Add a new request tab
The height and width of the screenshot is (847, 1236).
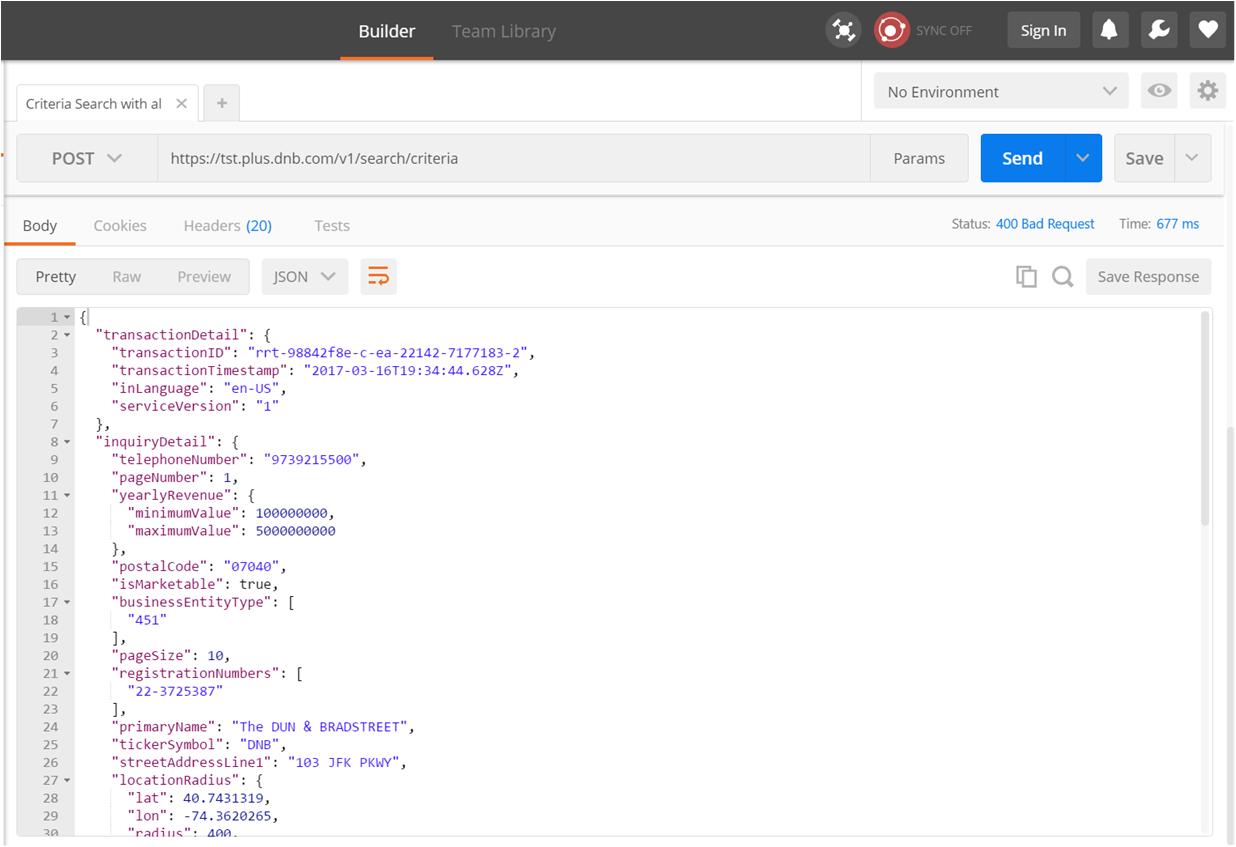(222, 103)
